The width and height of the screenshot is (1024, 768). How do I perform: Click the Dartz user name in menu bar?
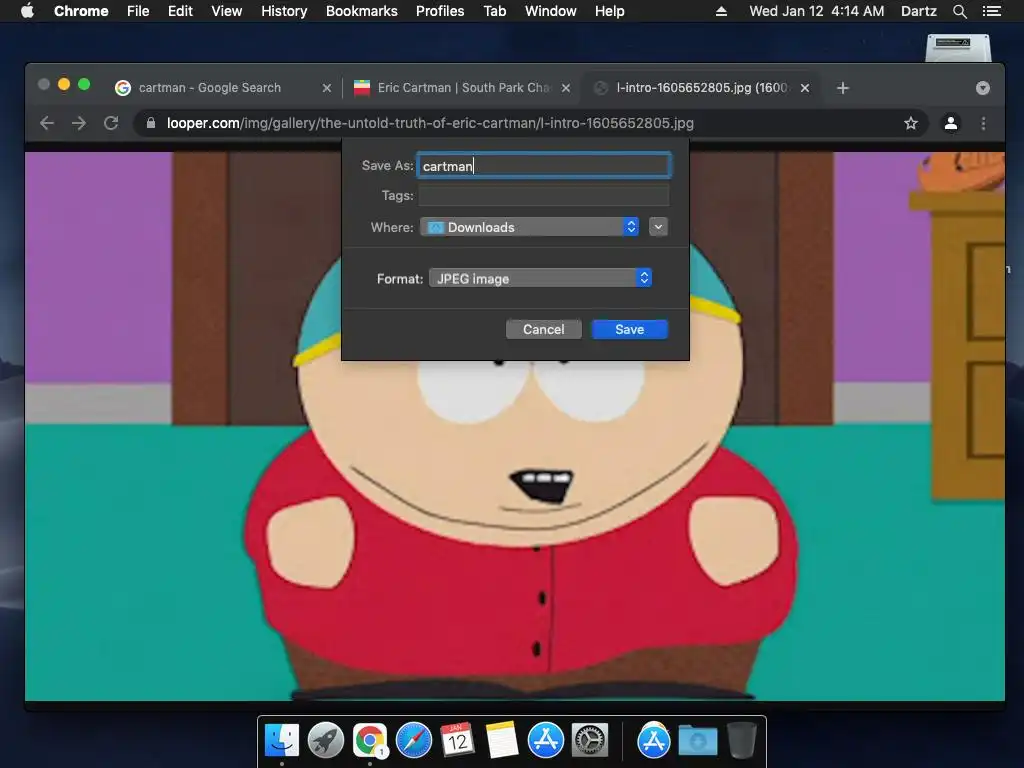pyautogui.click(x=918, y=11)
